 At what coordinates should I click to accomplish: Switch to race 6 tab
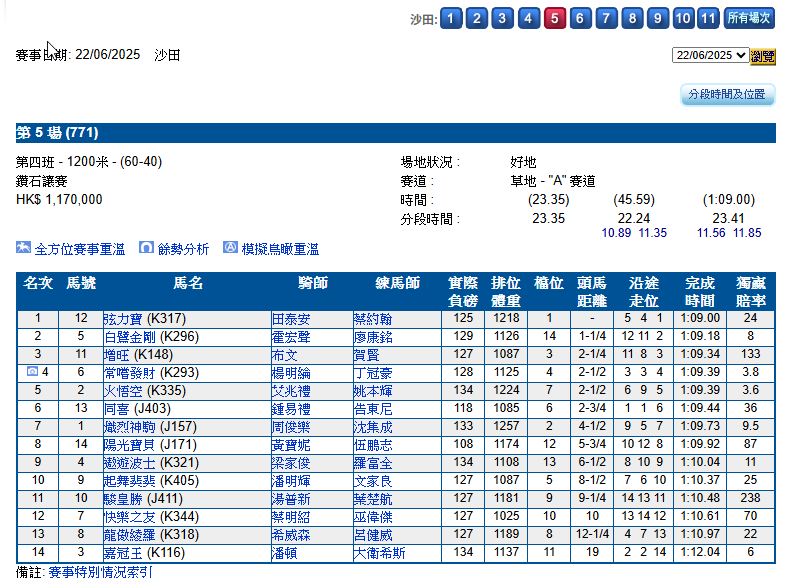580,19
